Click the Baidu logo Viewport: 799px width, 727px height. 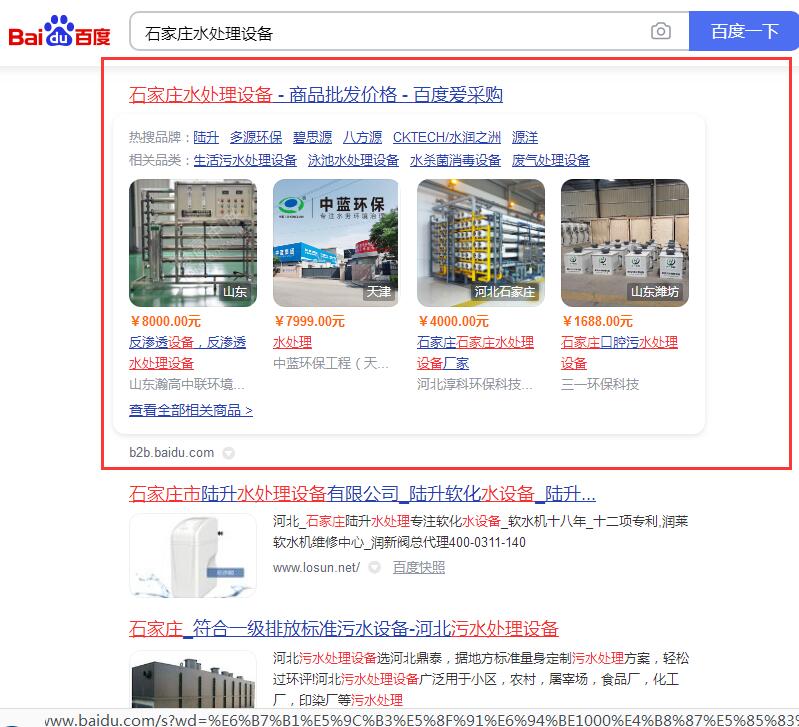59,32
